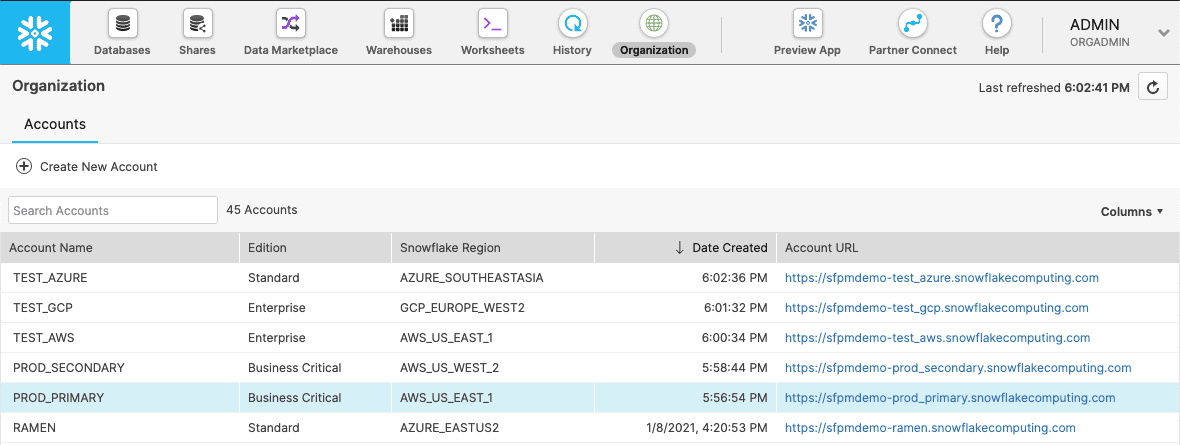
Task: Open the Shares page
Action: click(x=197, y=32)
